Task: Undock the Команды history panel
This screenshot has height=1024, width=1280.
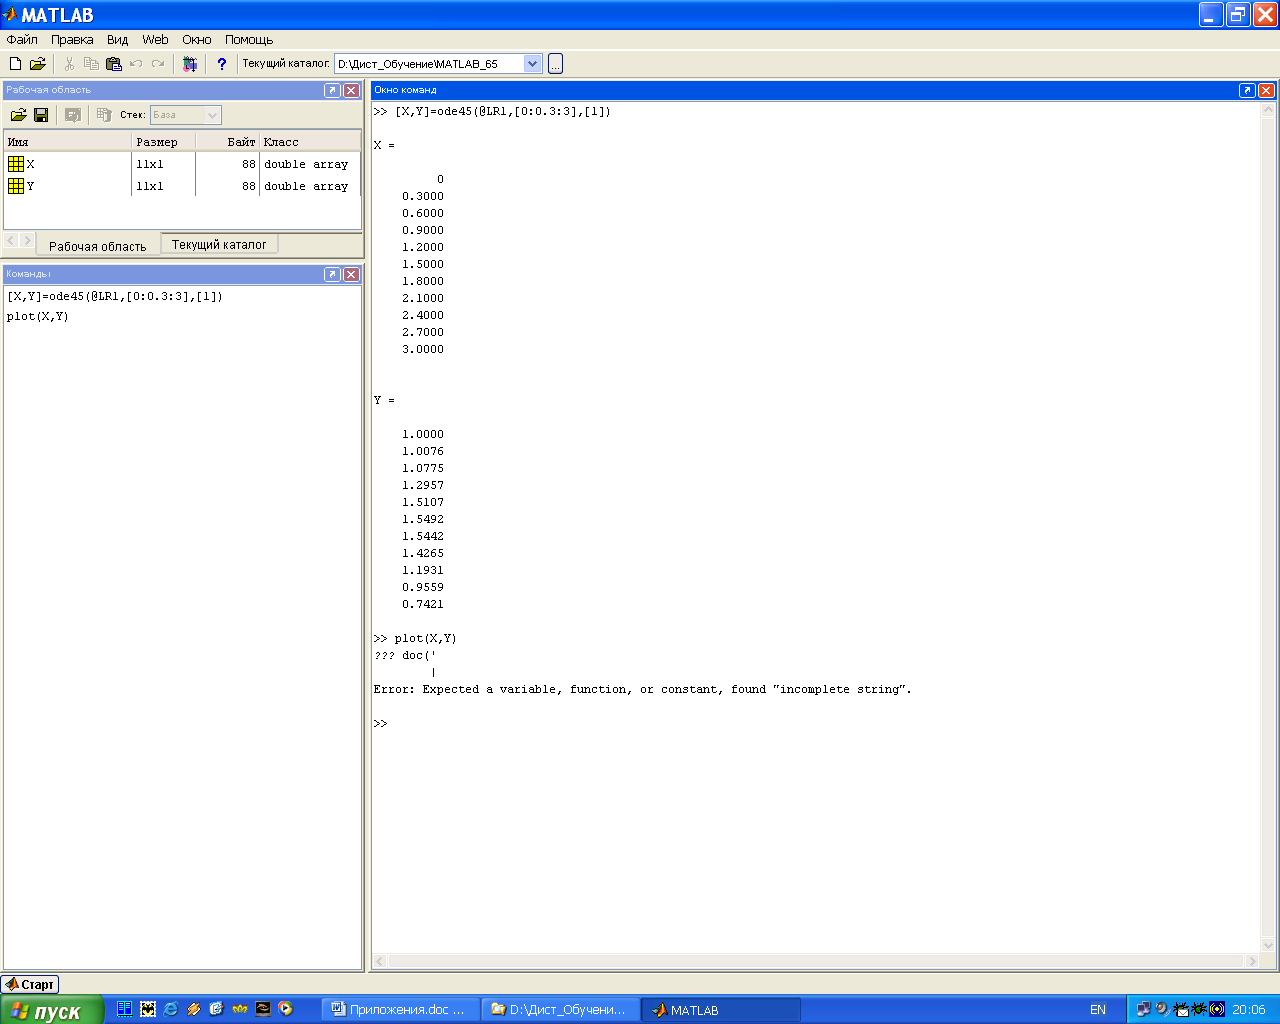Action: (332, 274)
